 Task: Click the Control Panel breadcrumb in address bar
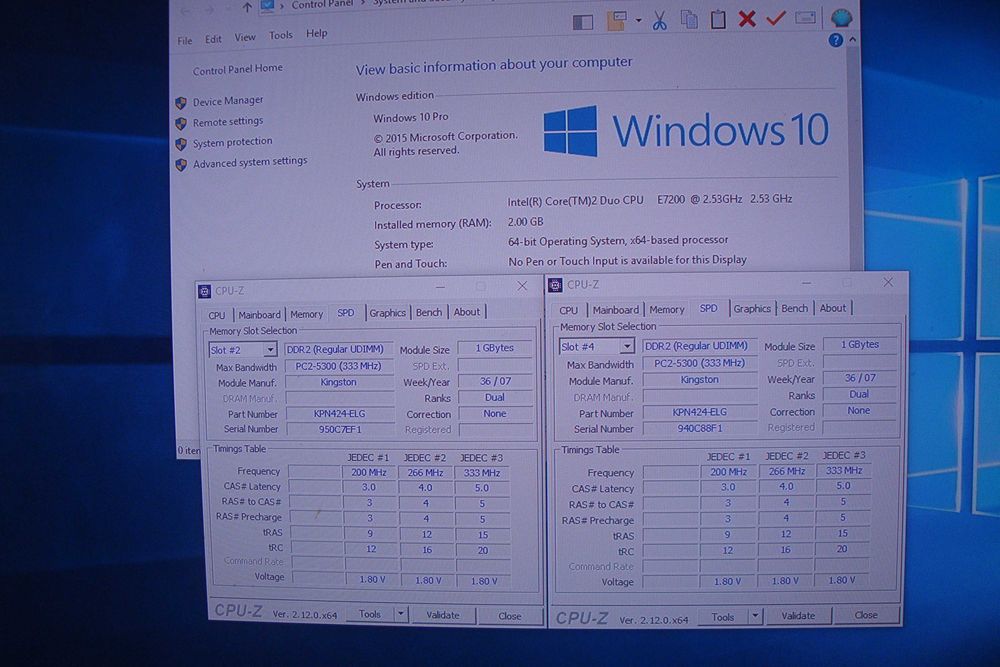point(322,5)
